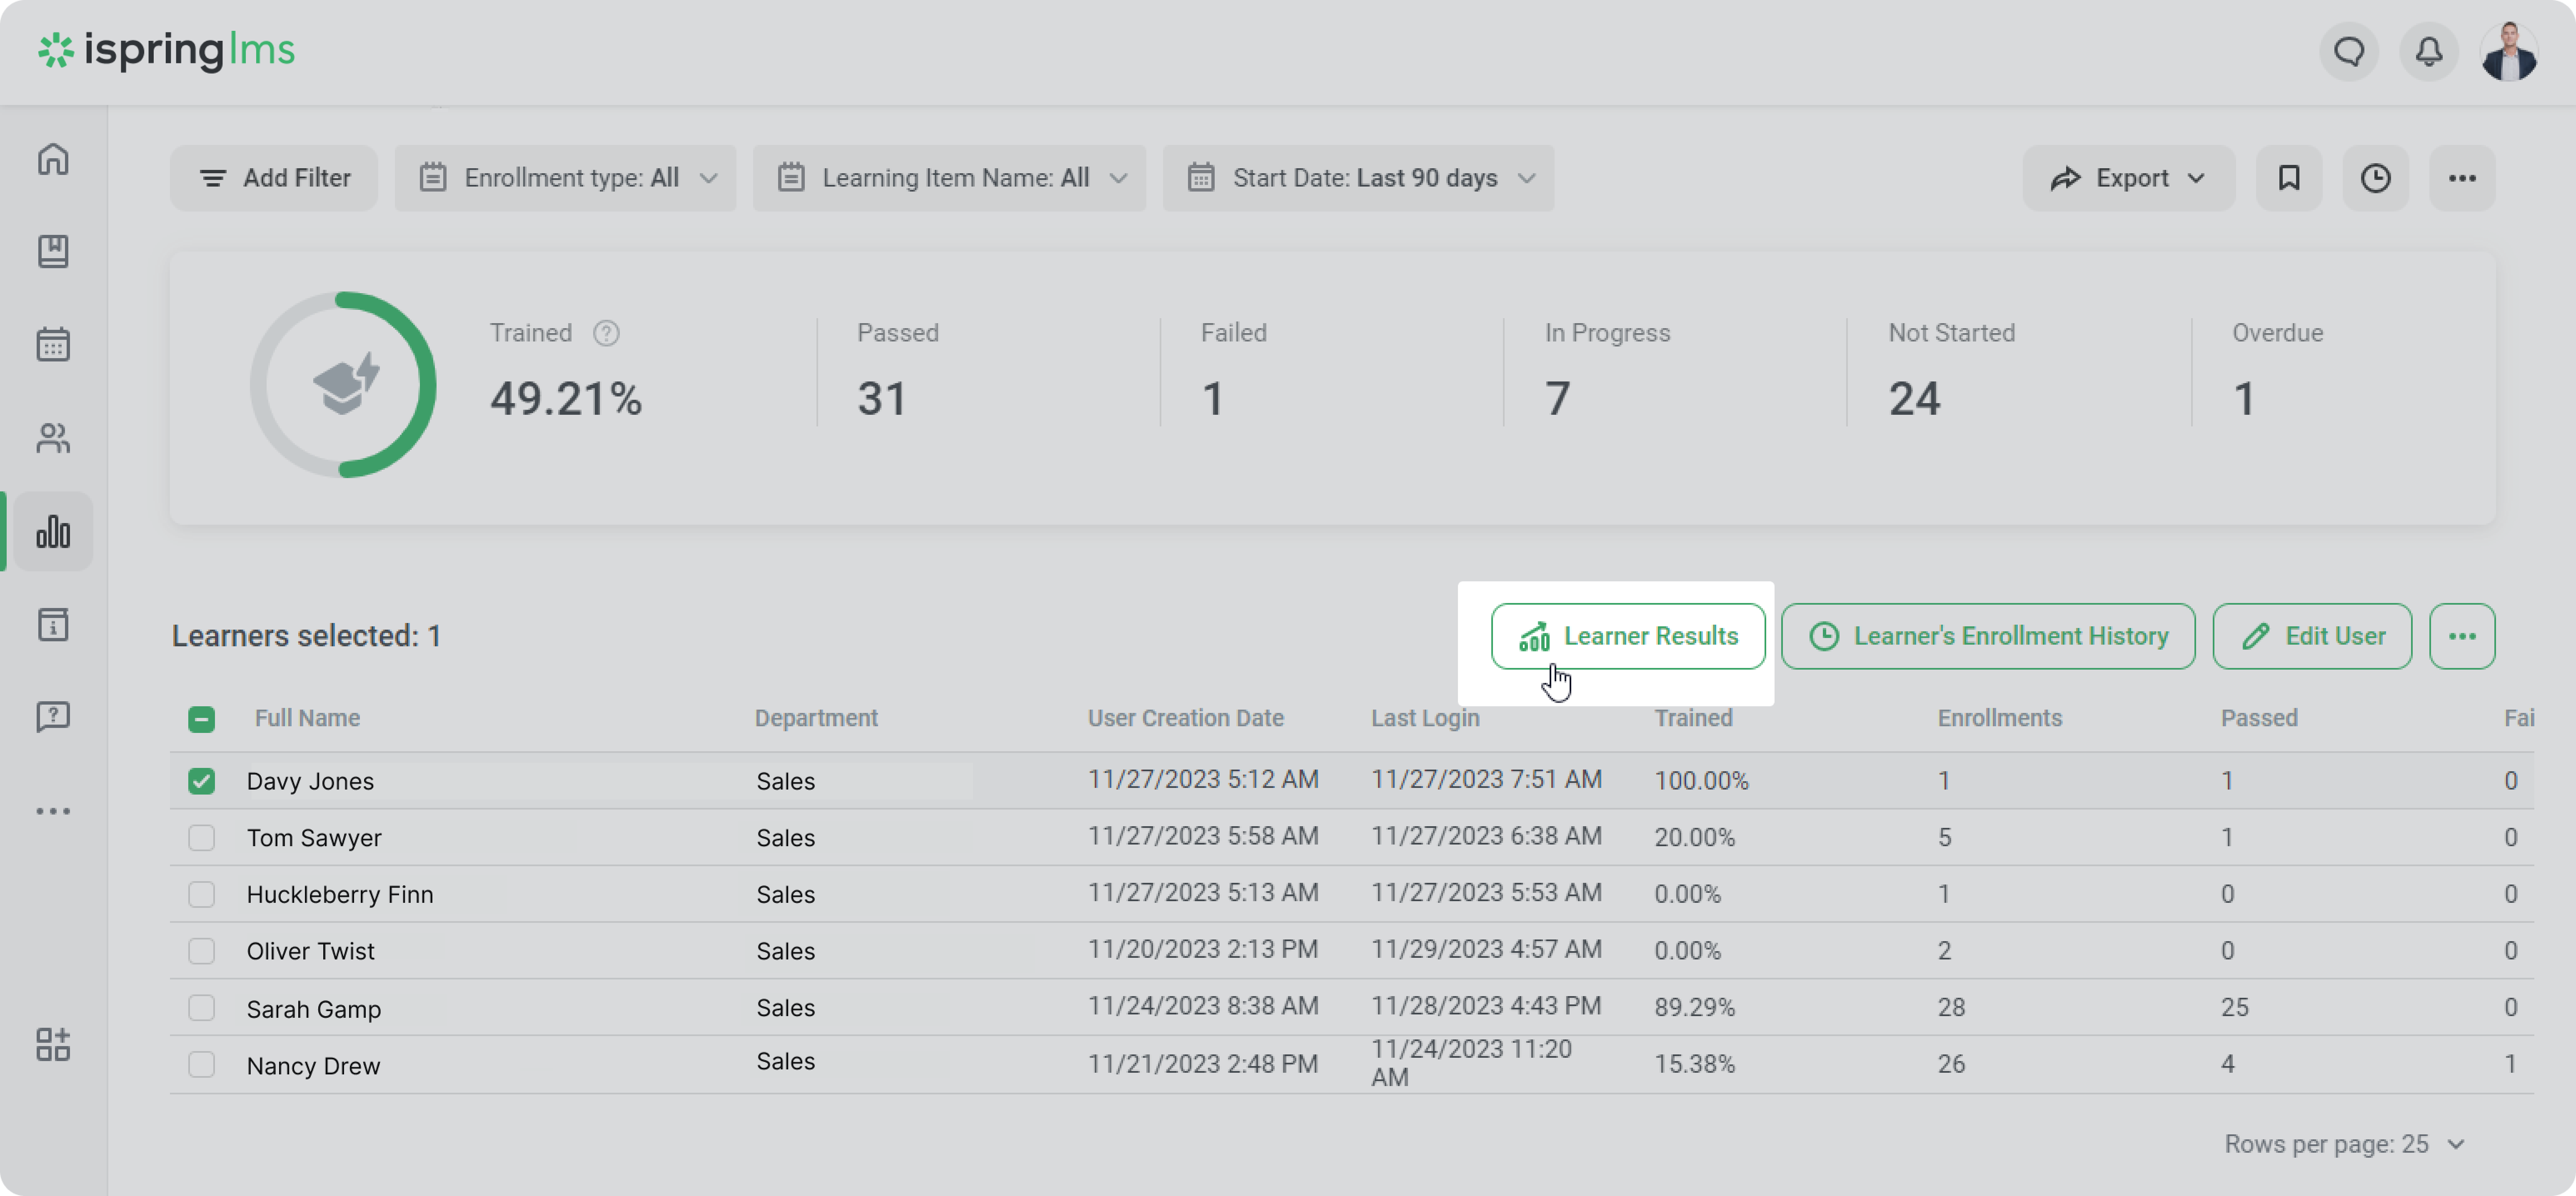The height and width of the screenshot is (1196, 2576).
Task: Open the add-apps grid icon in sidebar
Action: coord(53,1044)
